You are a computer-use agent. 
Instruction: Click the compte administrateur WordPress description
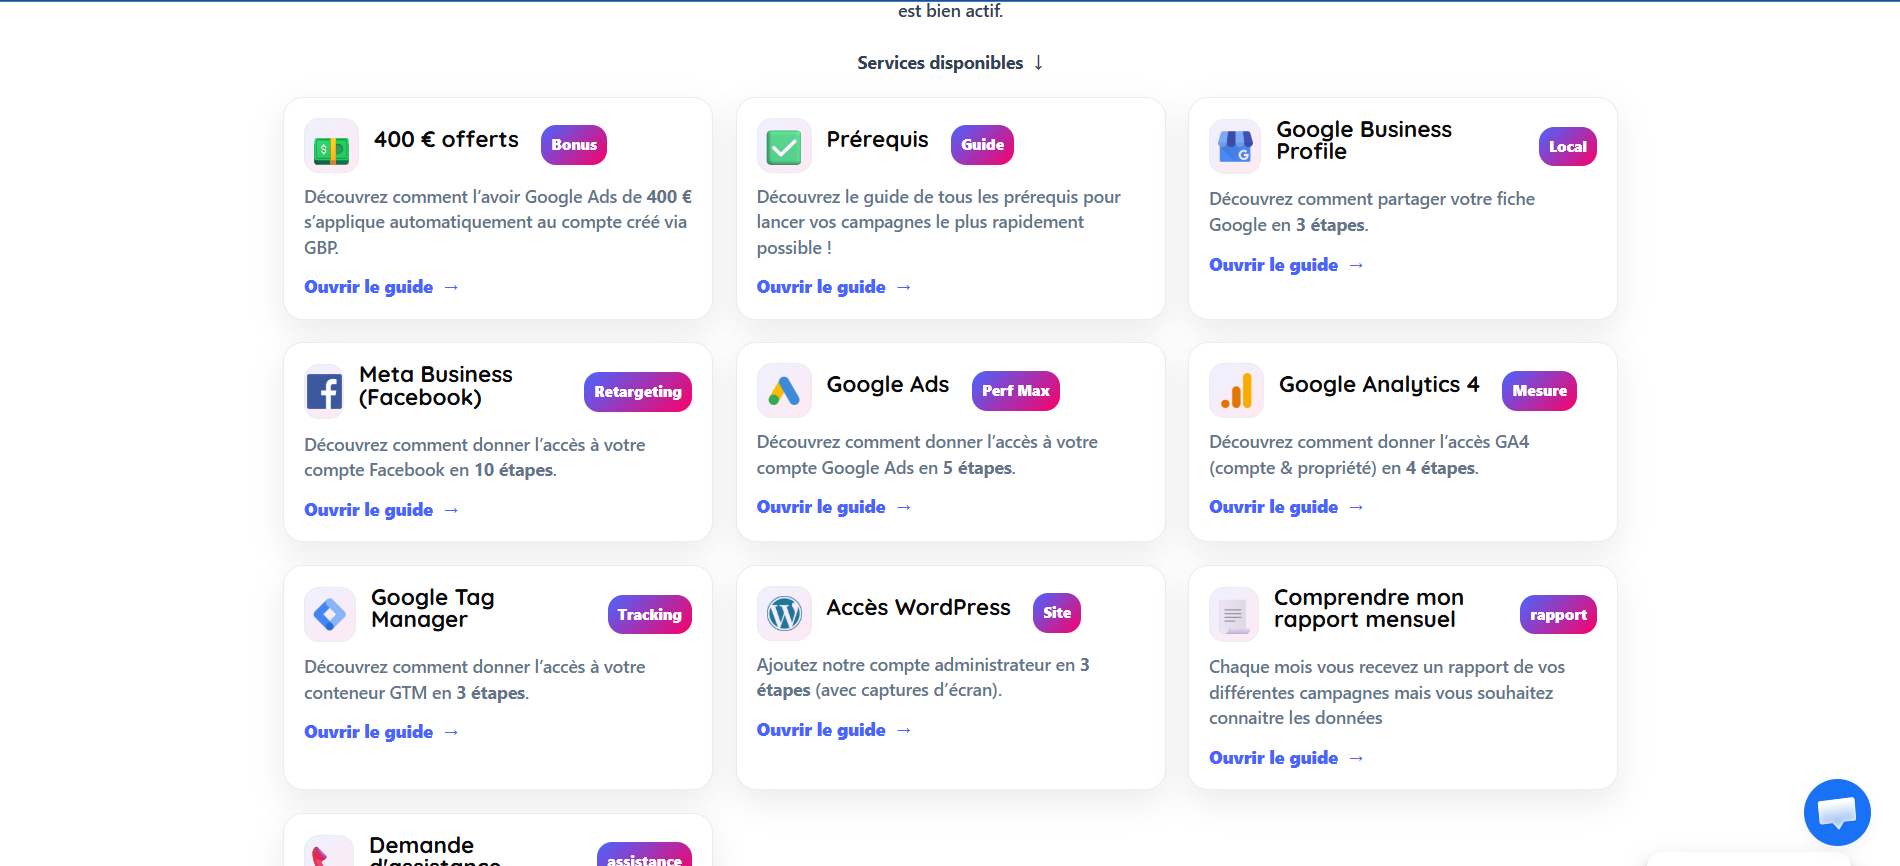pyautogui.click(x=923, y=678)
